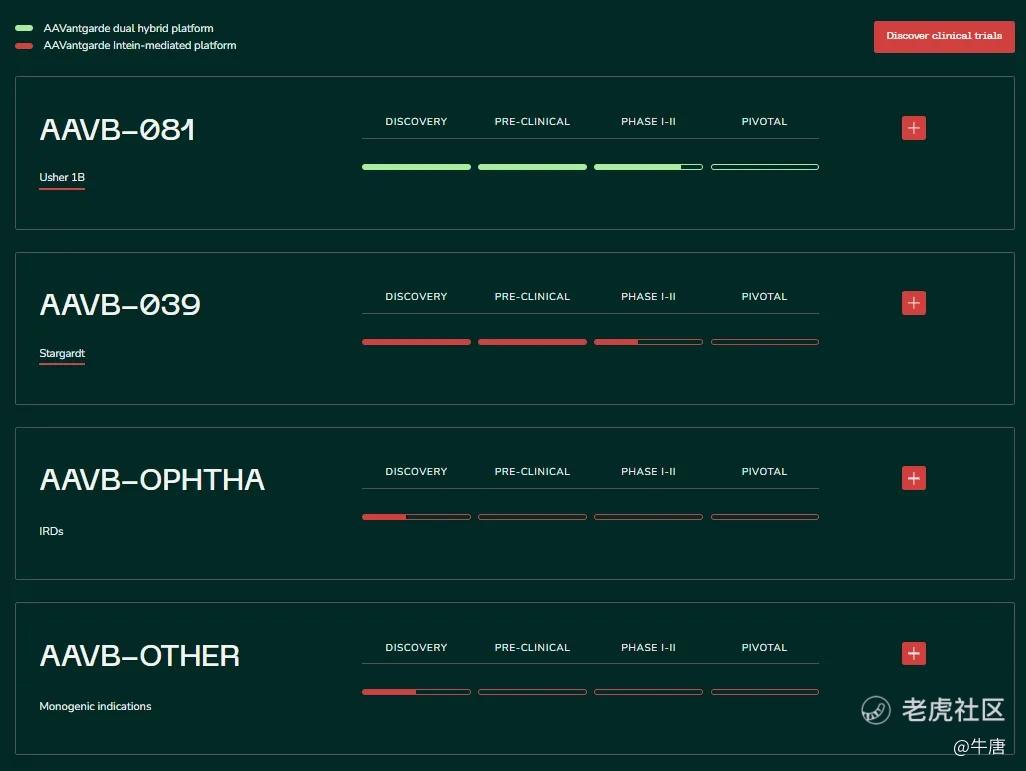Click the Monogenic indications text
This screenshot has height=771, width=1026.
pos(95,706)
